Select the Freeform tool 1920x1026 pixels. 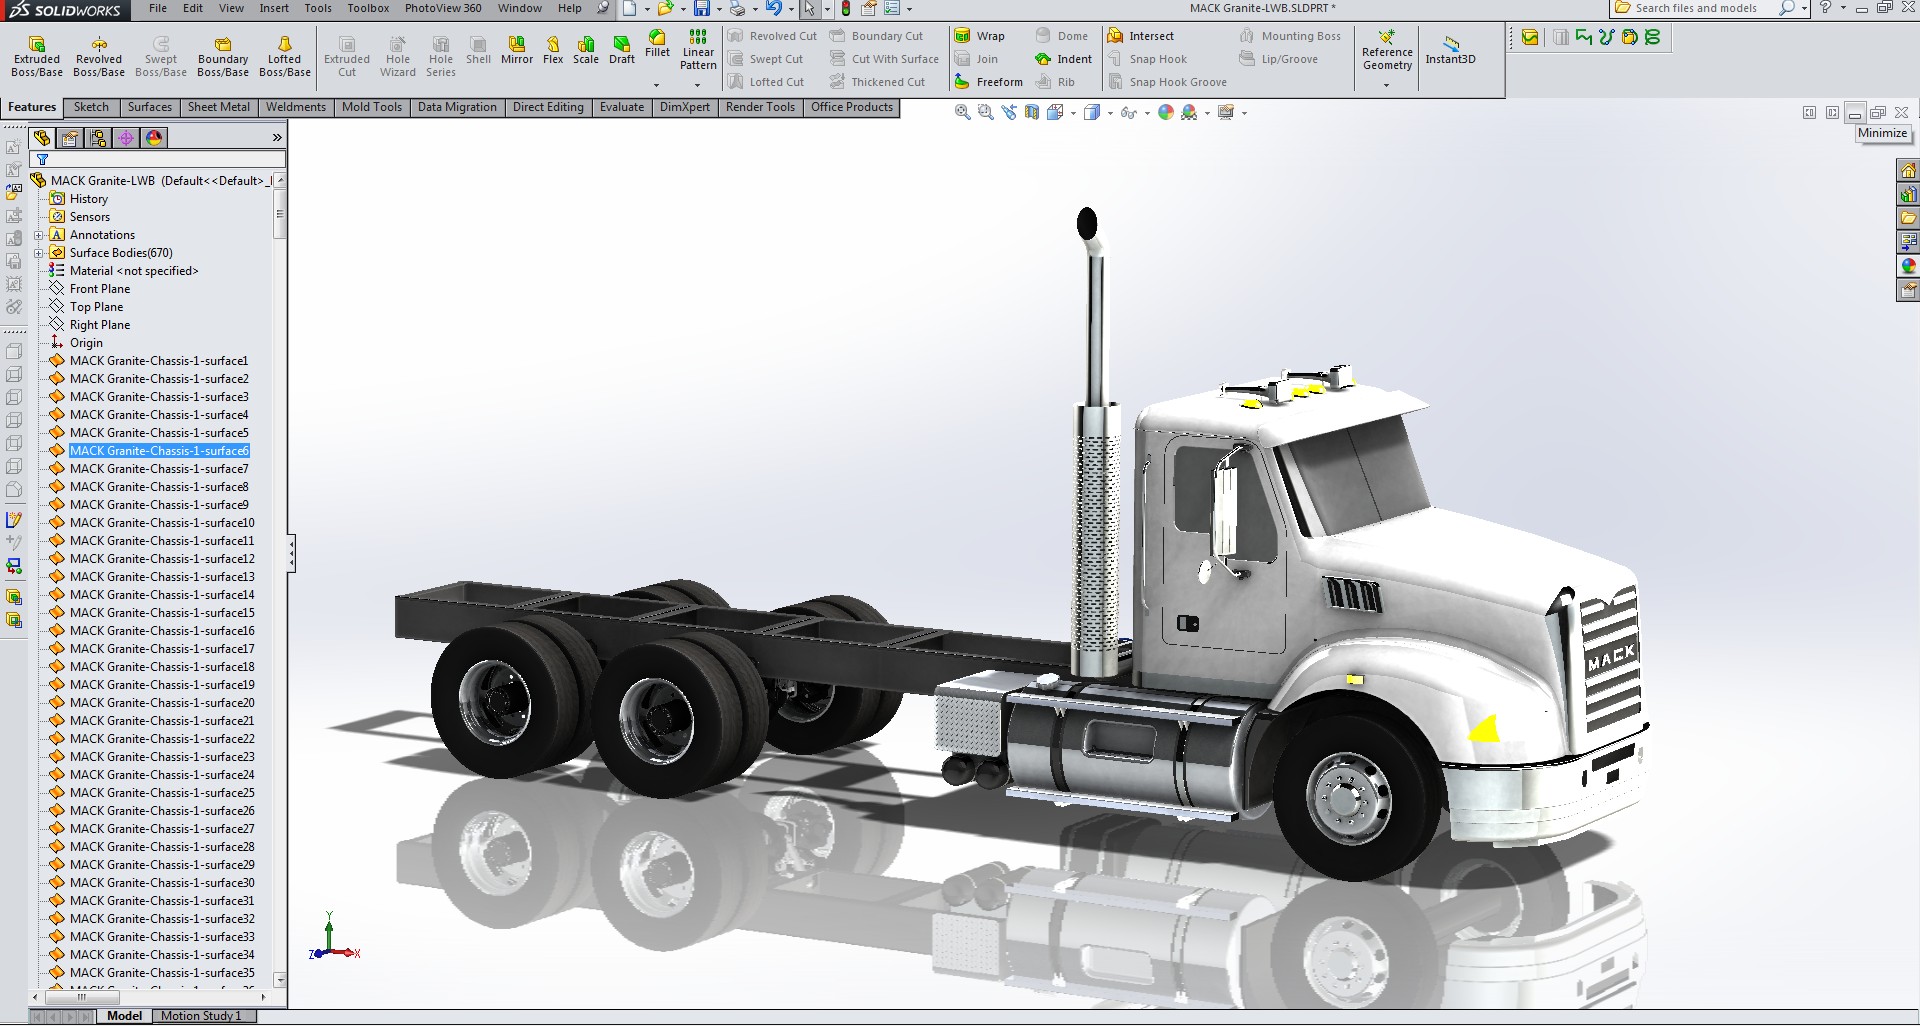pos(989,82)
